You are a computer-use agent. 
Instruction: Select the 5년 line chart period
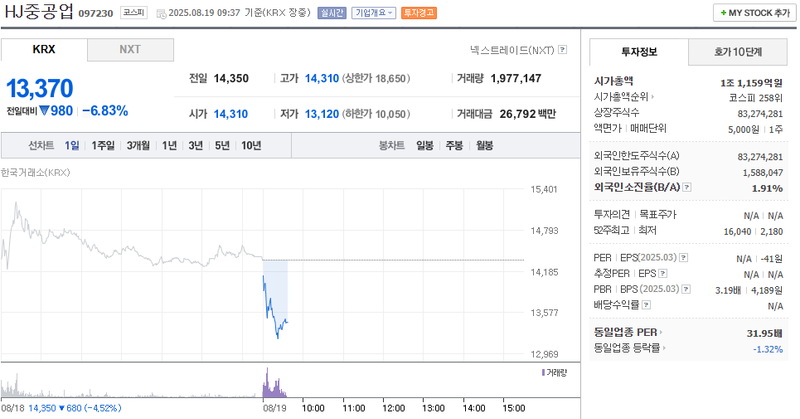pos(222,145)
